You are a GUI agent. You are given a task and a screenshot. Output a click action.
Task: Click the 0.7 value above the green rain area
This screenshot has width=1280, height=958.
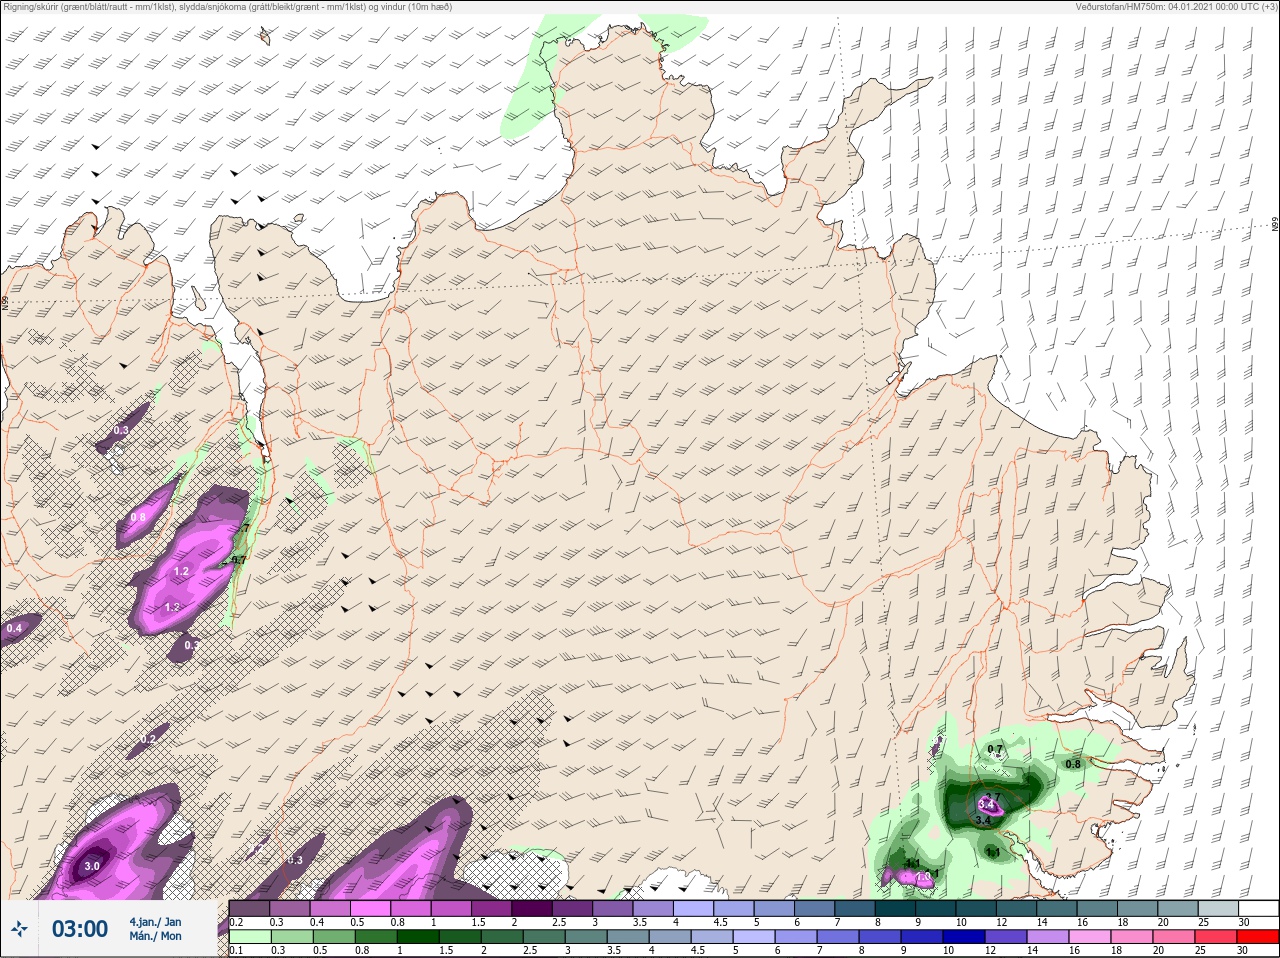(995, 749)
